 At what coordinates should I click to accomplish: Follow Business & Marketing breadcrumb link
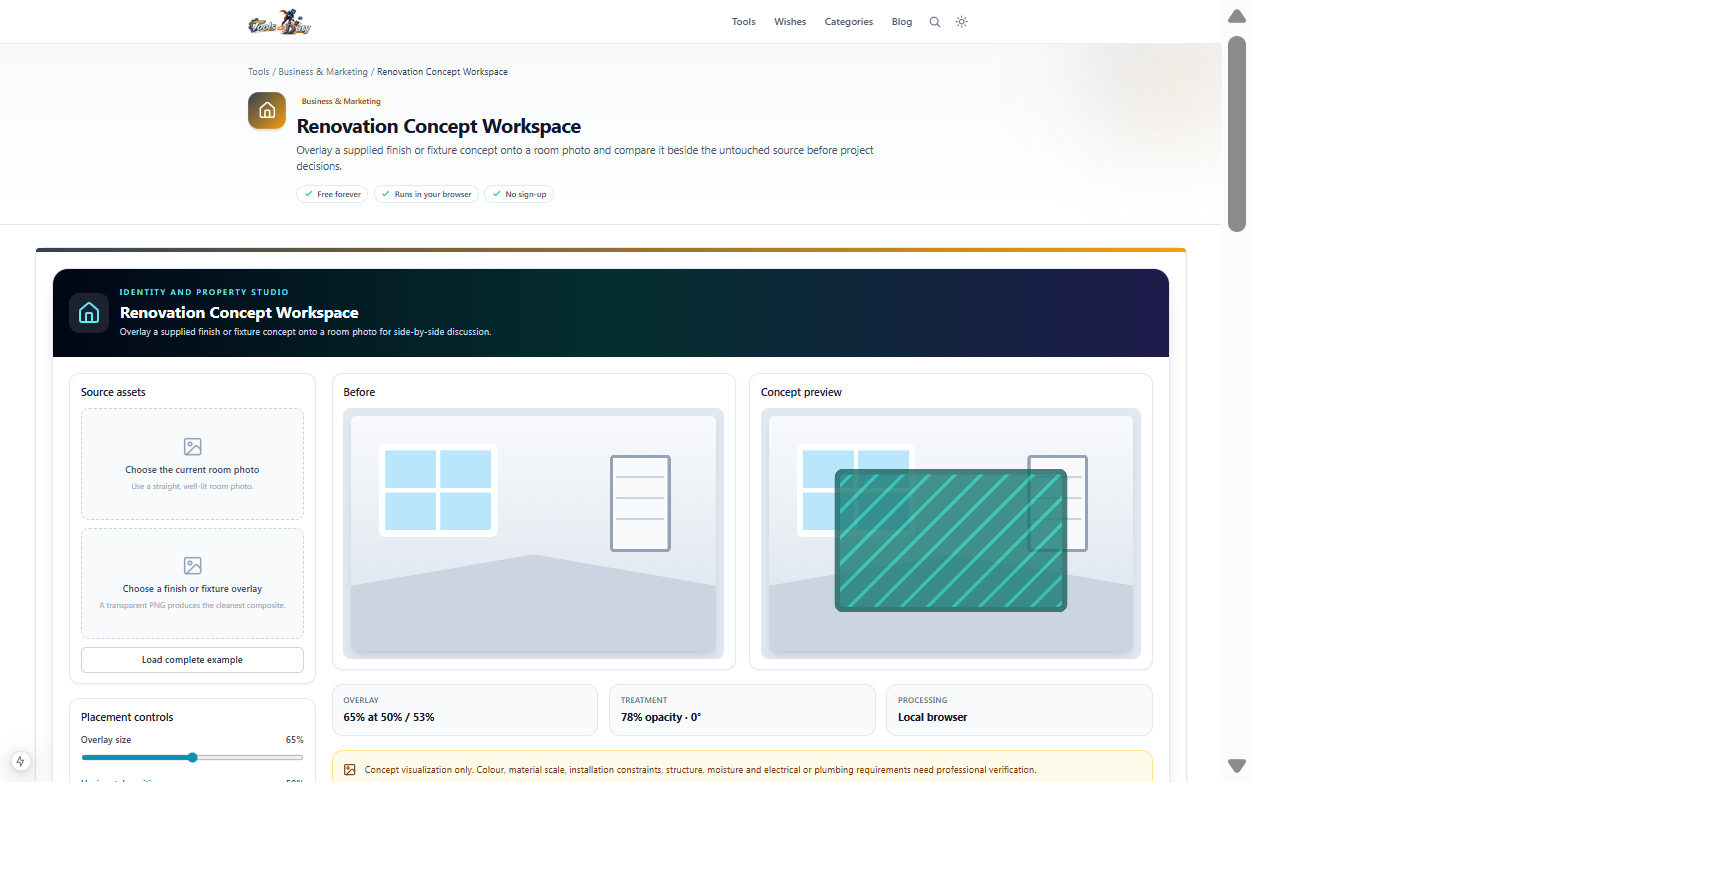click(323, 72)
